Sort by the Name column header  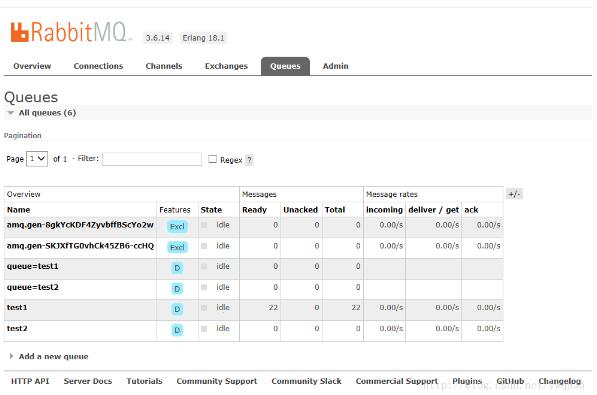18,210
